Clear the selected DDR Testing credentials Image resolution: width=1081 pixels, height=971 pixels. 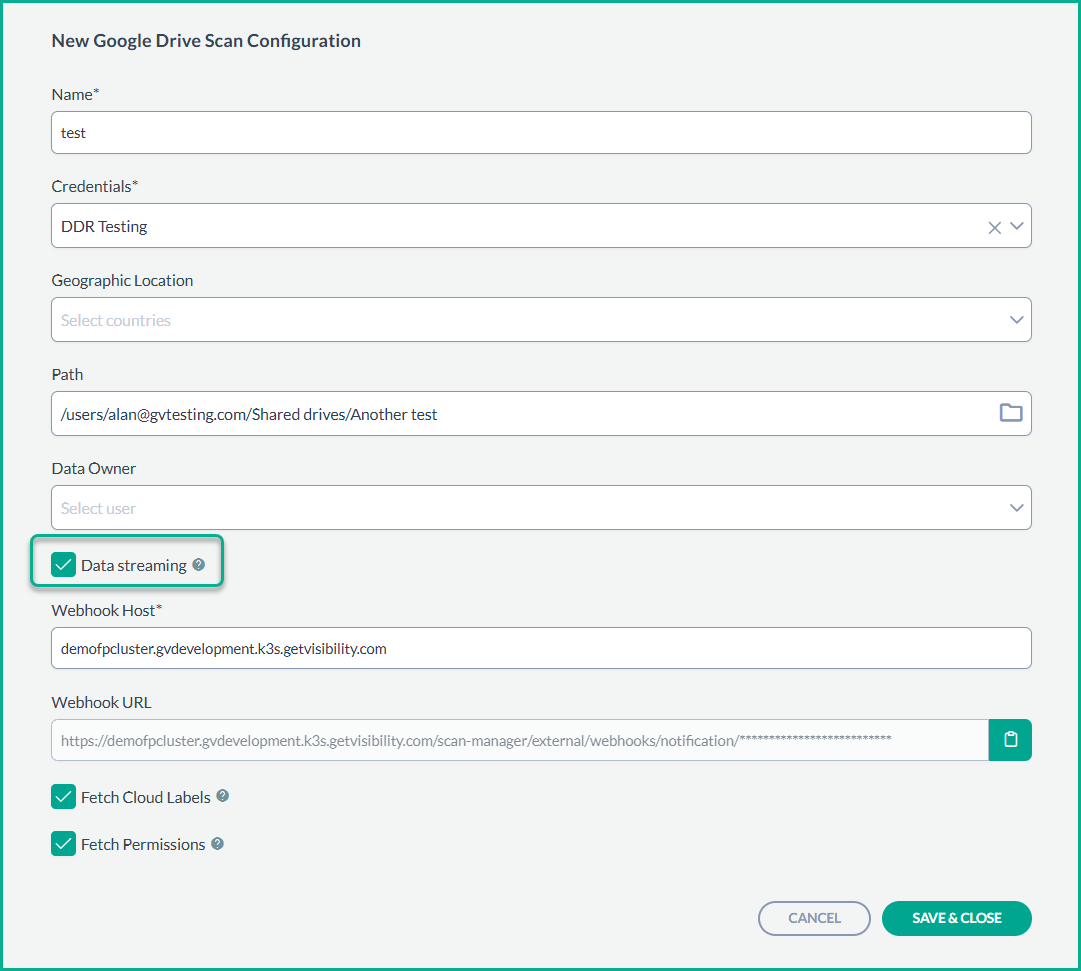point(994,227)
